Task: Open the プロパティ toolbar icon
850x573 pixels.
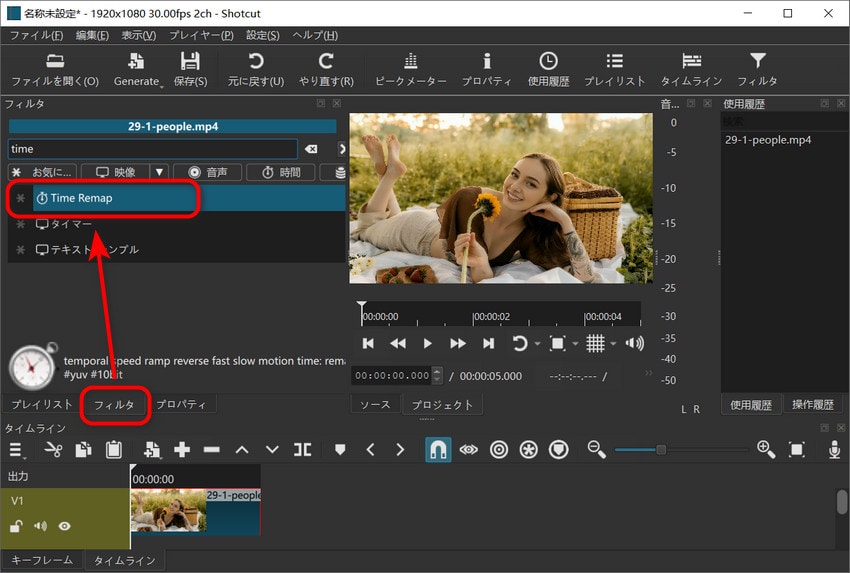Action: tap(487, 69)
